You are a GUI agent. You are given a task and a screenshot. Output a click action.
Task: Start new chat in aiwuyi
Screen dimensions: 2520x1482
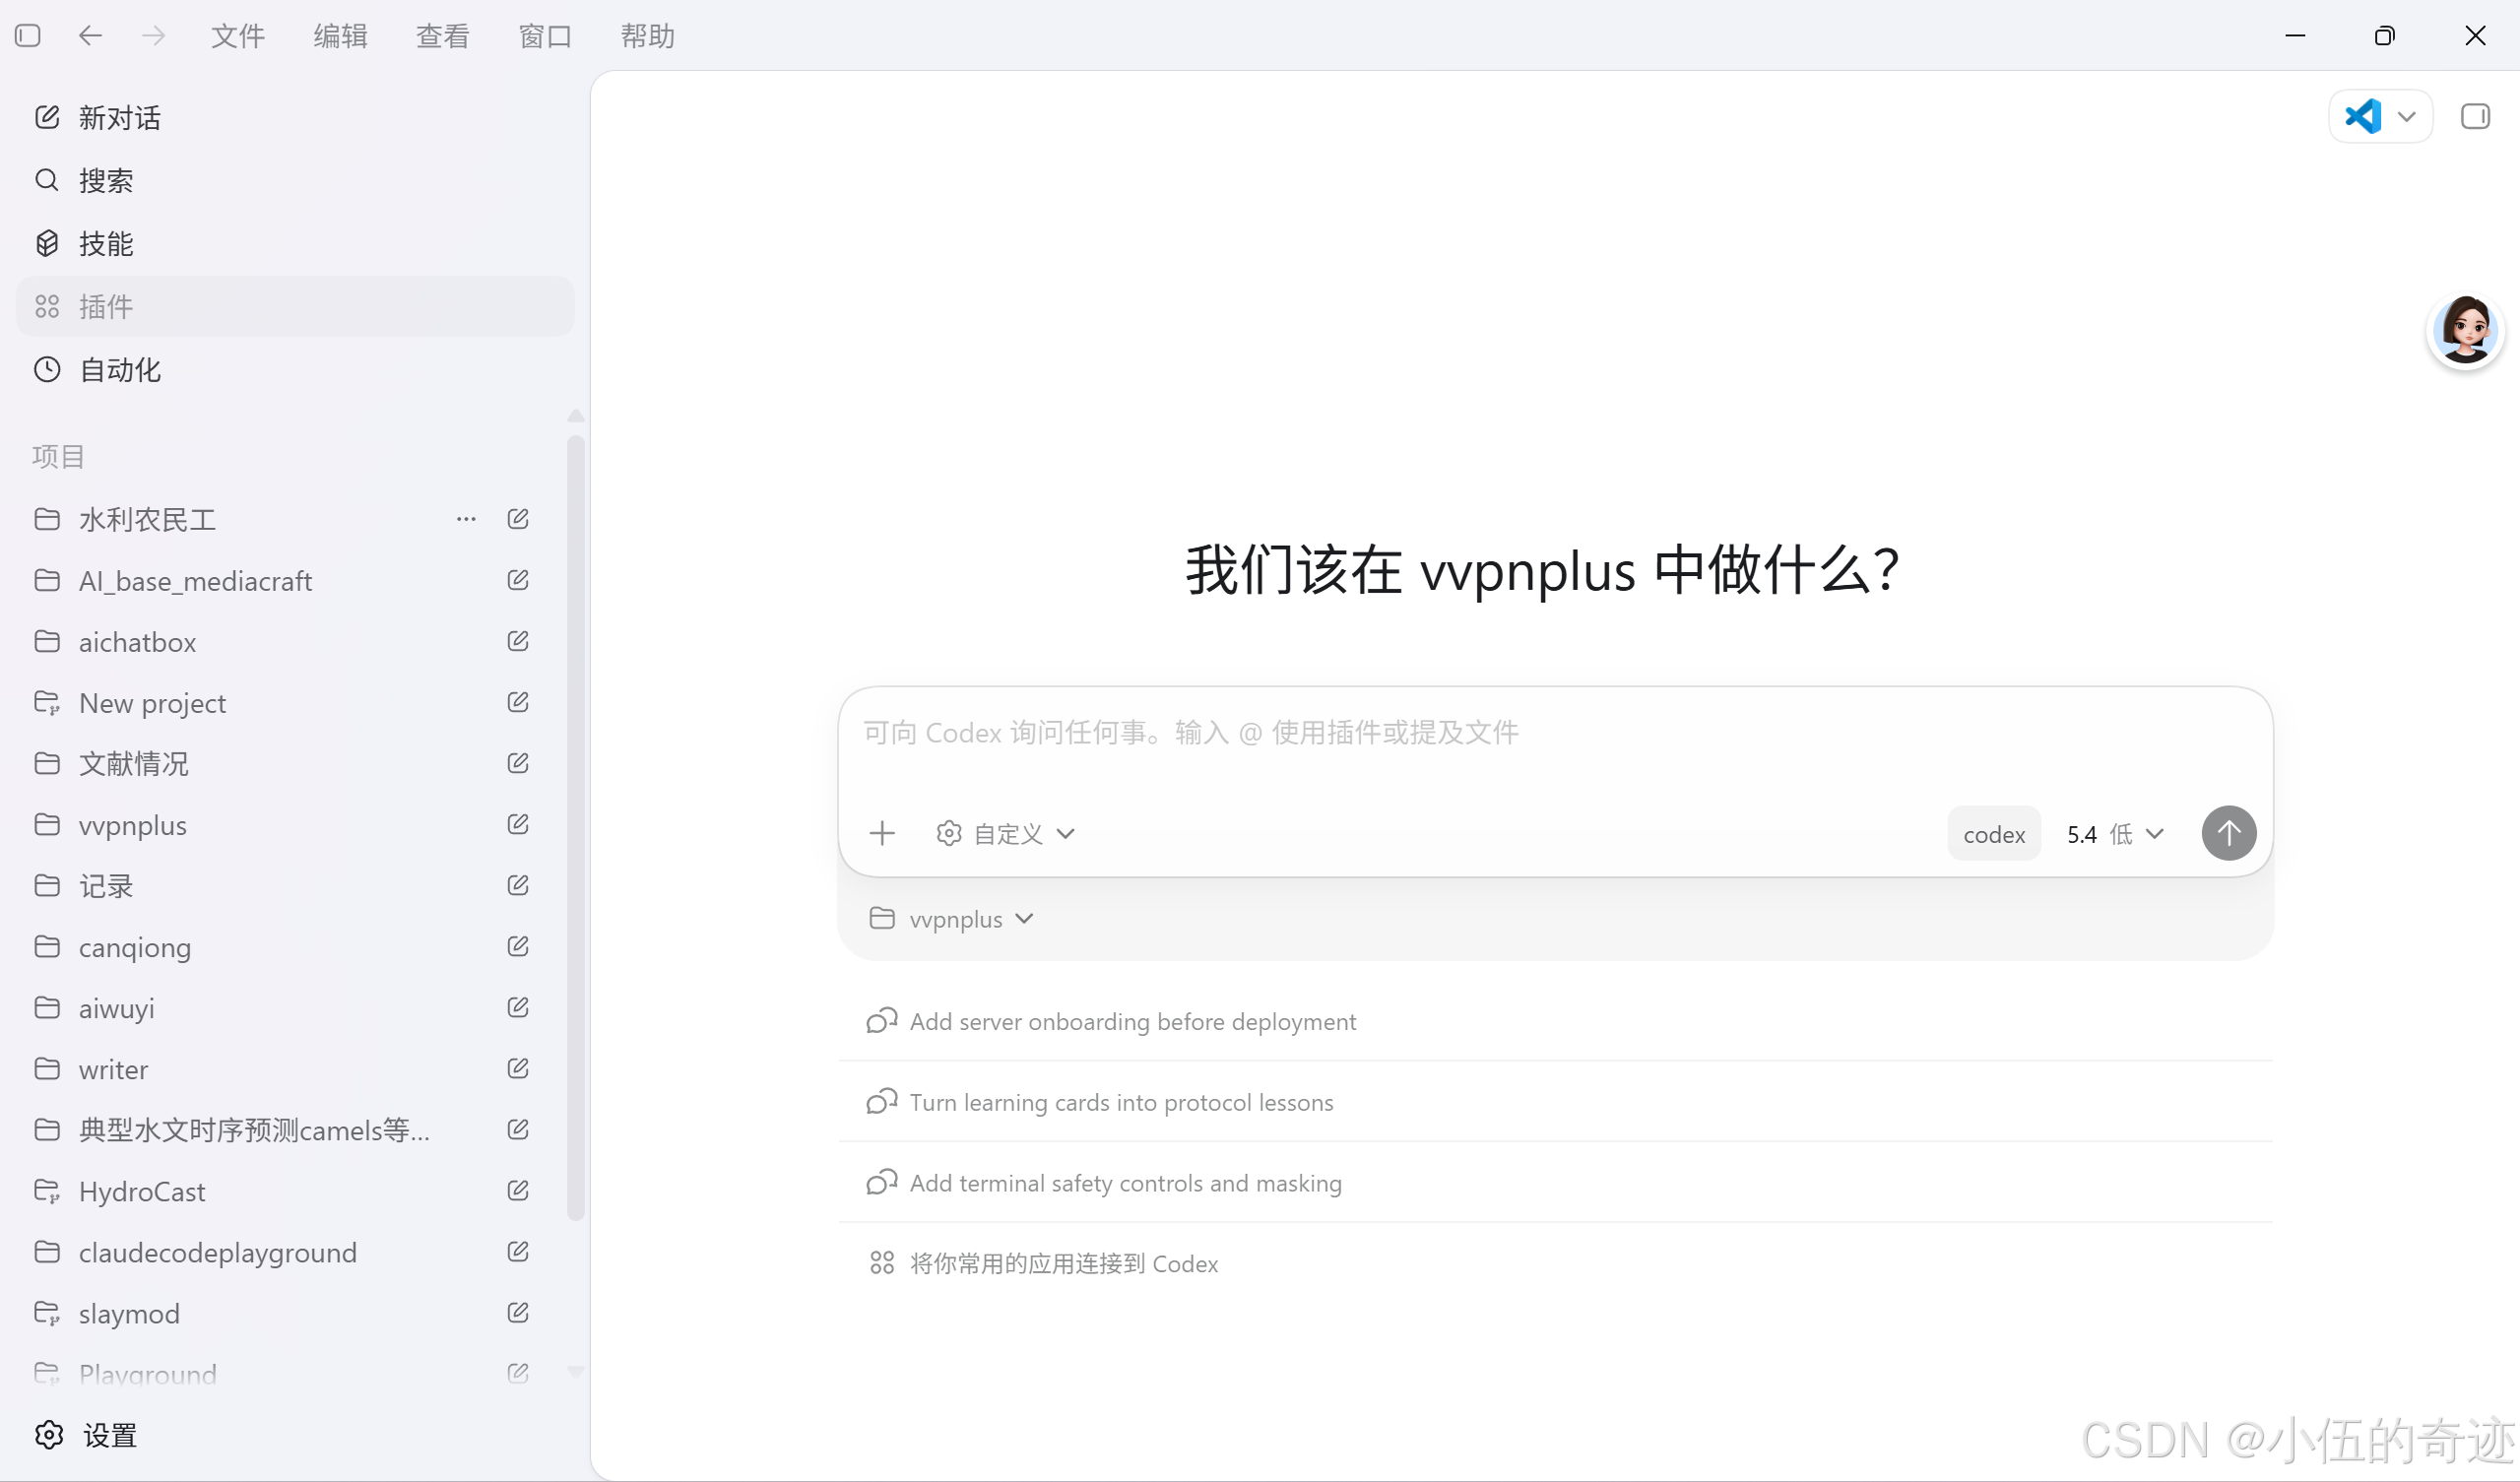(518, 1007)
